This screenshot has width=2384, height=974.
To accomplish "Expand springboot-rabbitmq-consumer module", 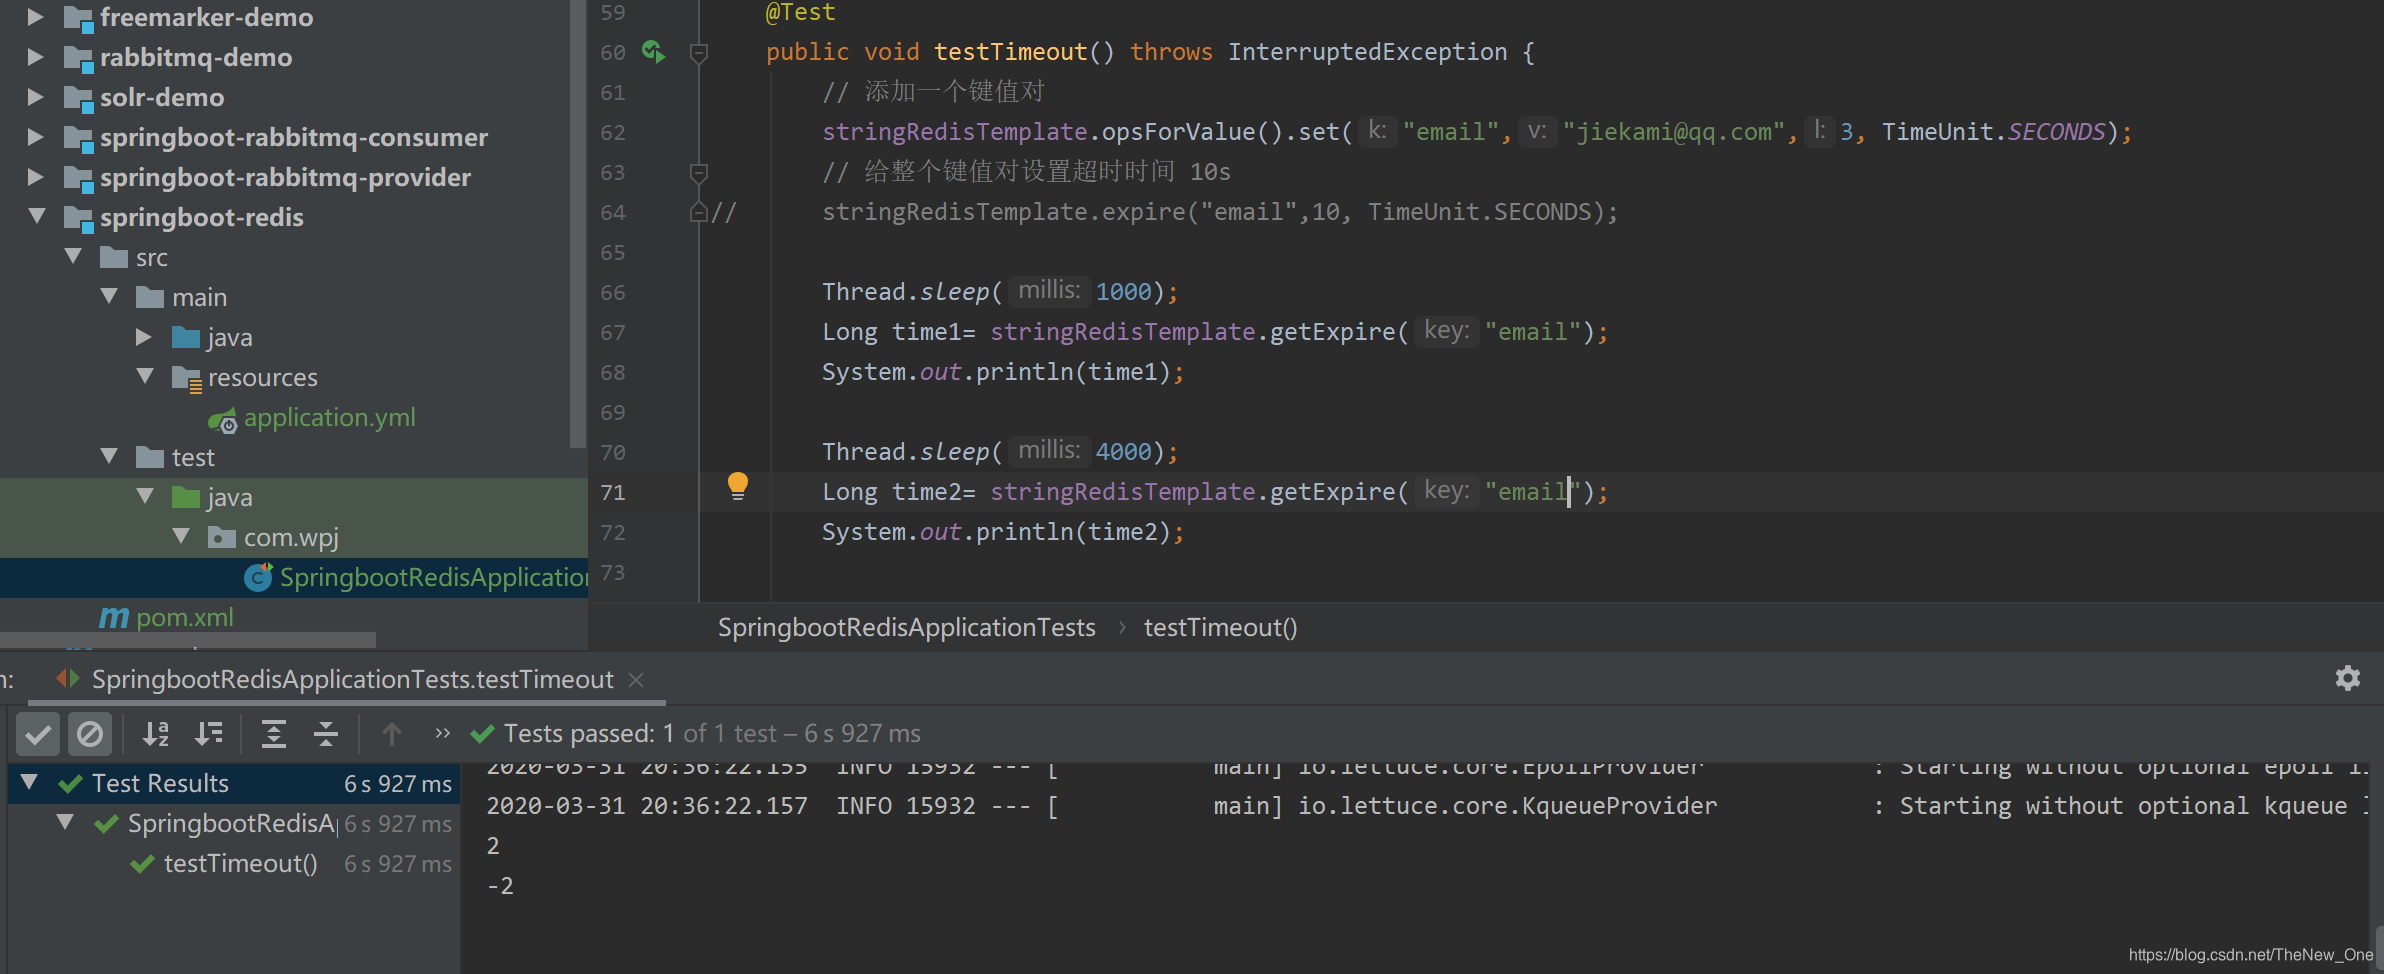I will click(35, 137).
